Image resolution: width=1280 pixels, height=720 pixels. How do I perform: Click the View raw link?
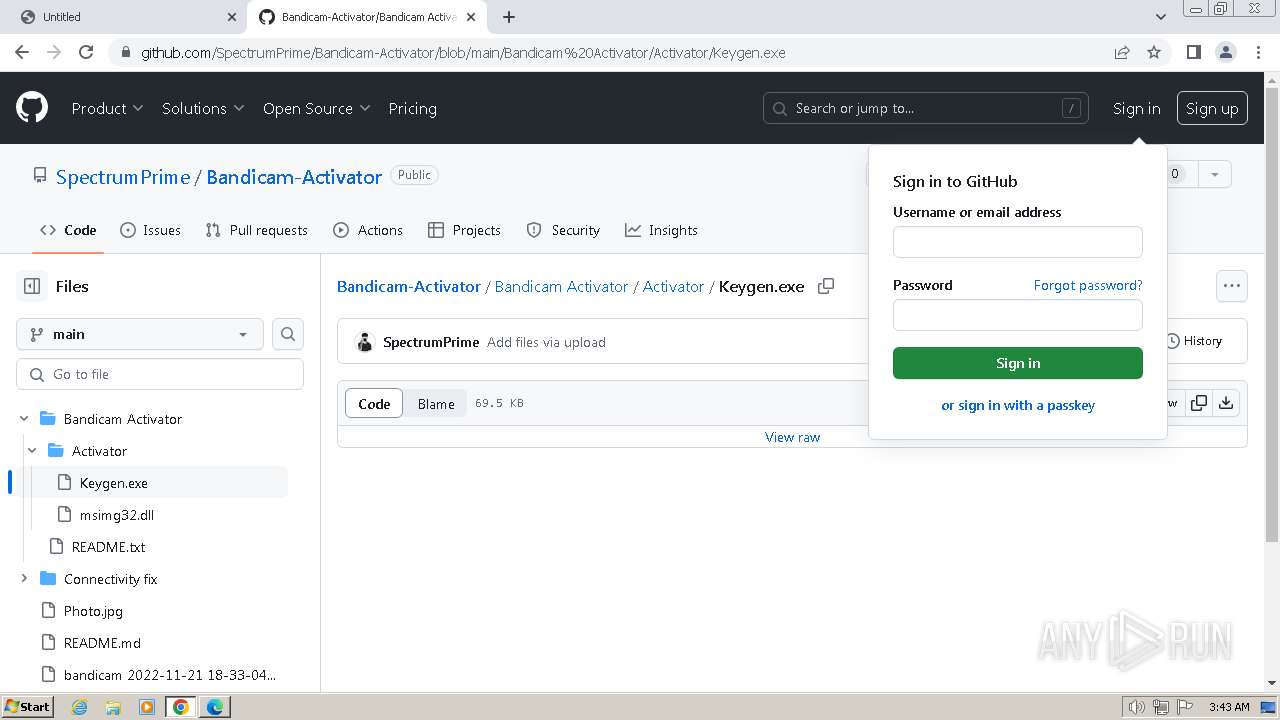792,437
